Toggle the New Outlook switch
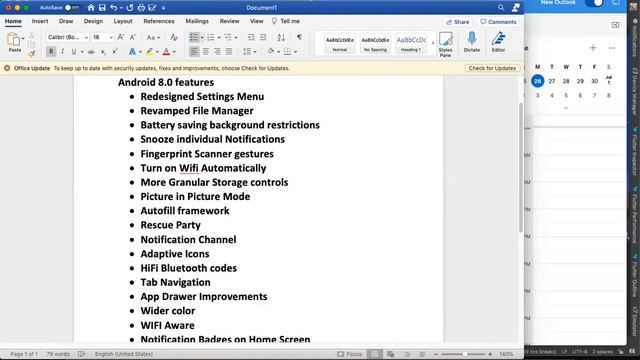Screen dimensions: 640x360 tap(594, 3)
